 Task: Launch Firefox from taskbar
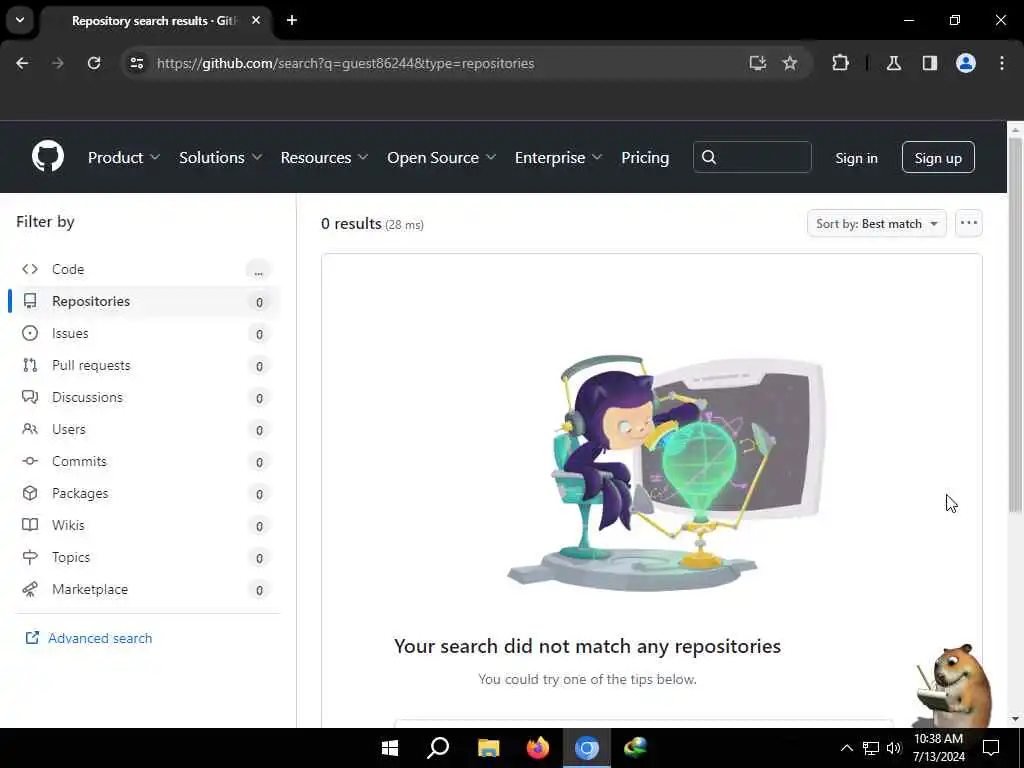537,748
